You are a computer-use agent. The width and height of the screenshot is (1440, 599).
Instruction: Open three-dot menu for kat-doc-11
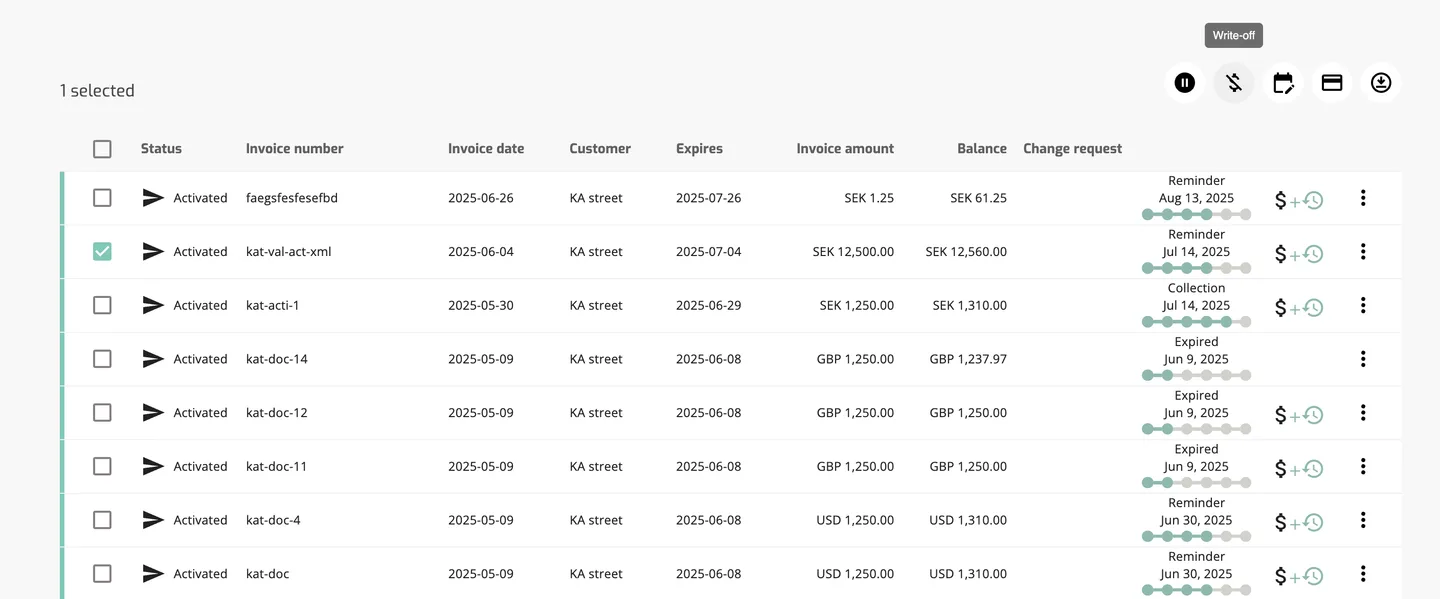(1363, 466)
